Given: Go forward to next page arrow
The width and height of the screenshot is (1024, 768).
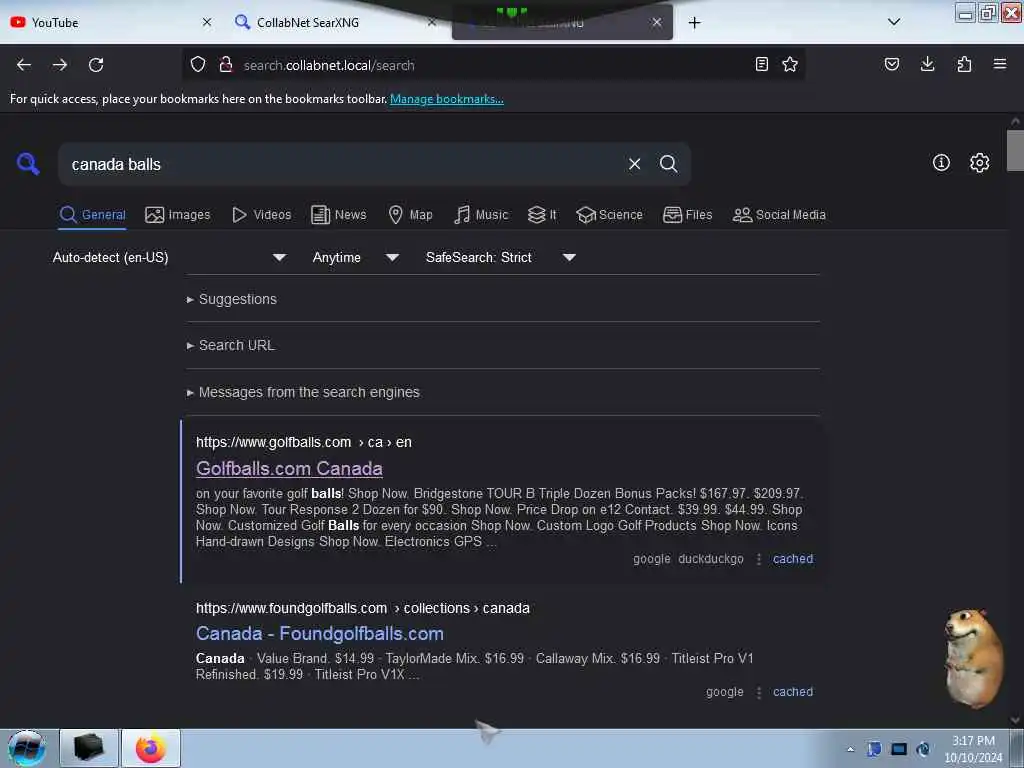Looking at the screenshot, I should point(60,65).
